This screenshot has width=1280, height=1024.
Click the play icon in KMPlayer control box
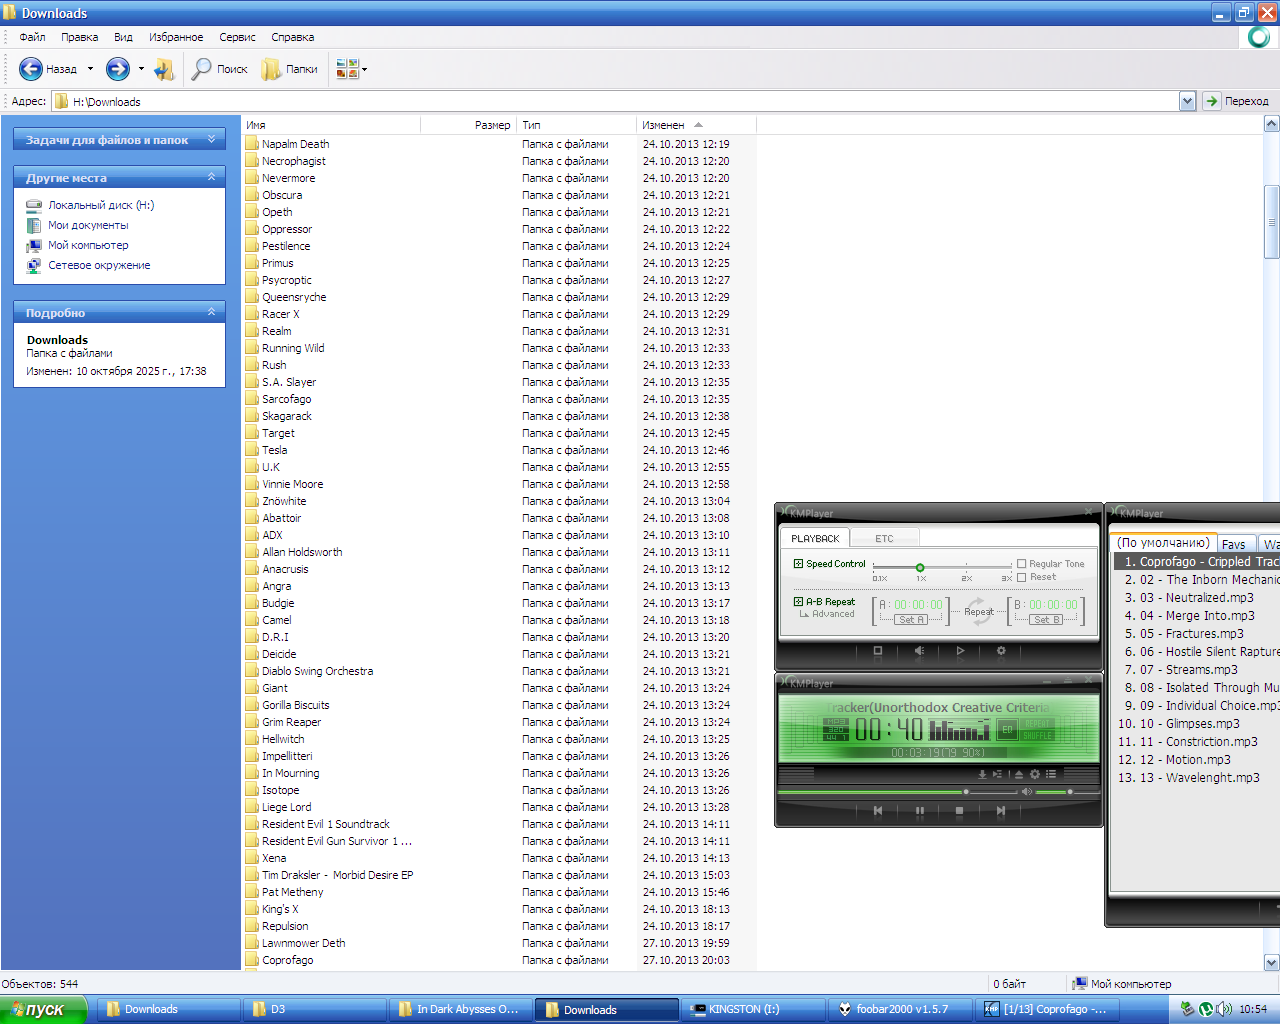coord(960,650)
